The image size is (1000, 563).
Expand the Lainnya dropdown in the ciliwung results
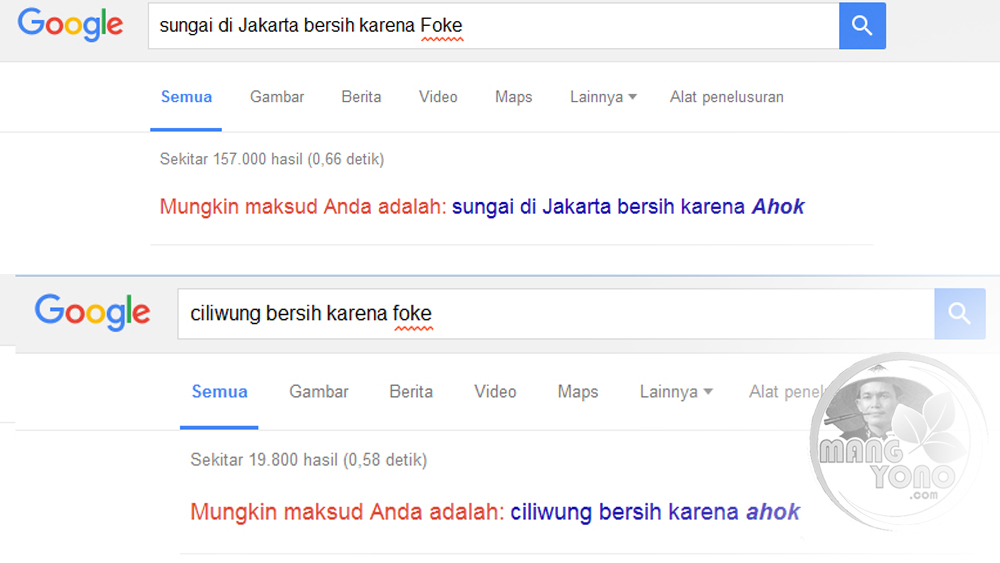coord(676,391)
